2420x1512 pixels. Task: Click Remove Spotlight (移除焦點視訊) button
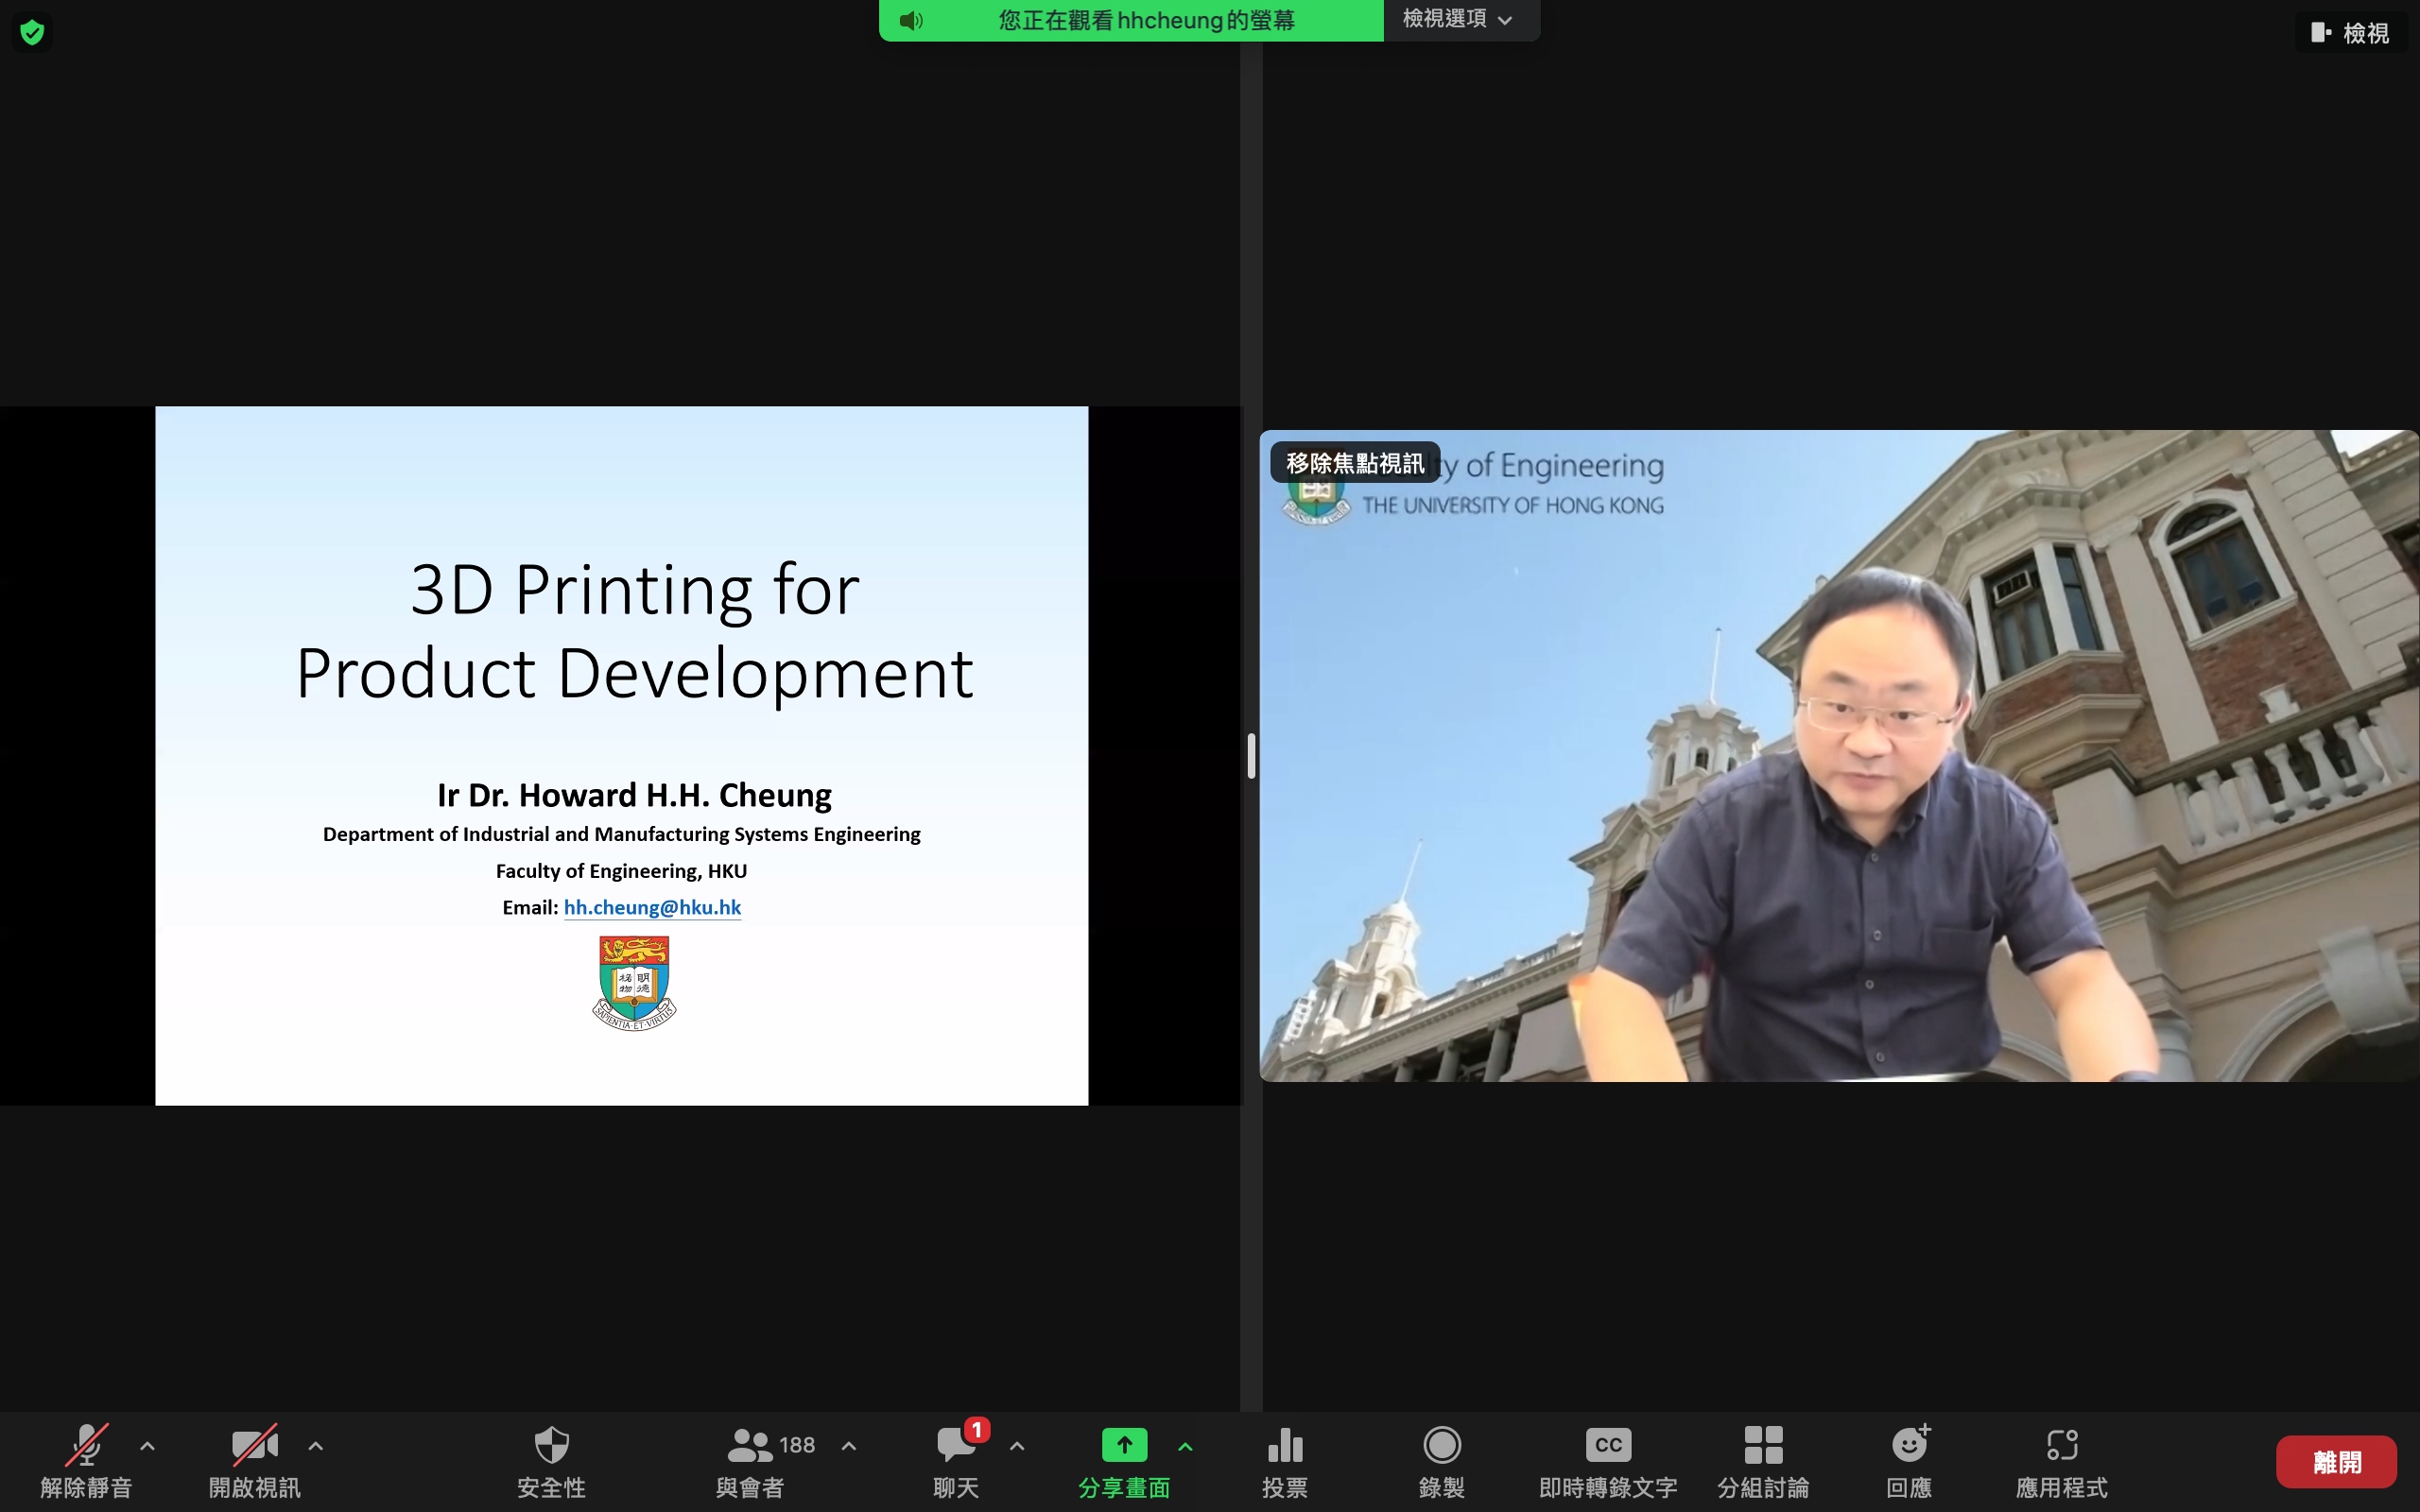click(x=1355, y=463)
